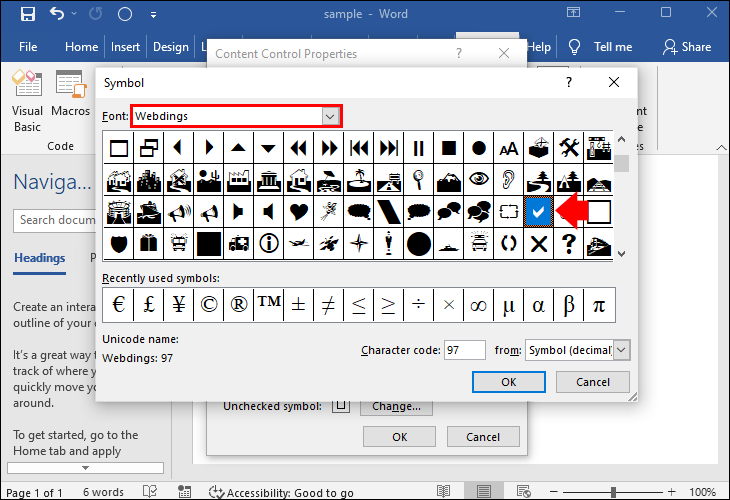
Task: Open the Macros button in ribbon
Action: [71, 100]
